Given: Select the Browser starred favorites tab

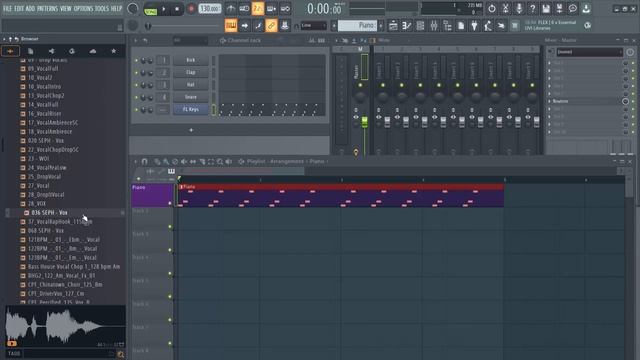Looking at the screenshot, I should (x=113, y=51).
